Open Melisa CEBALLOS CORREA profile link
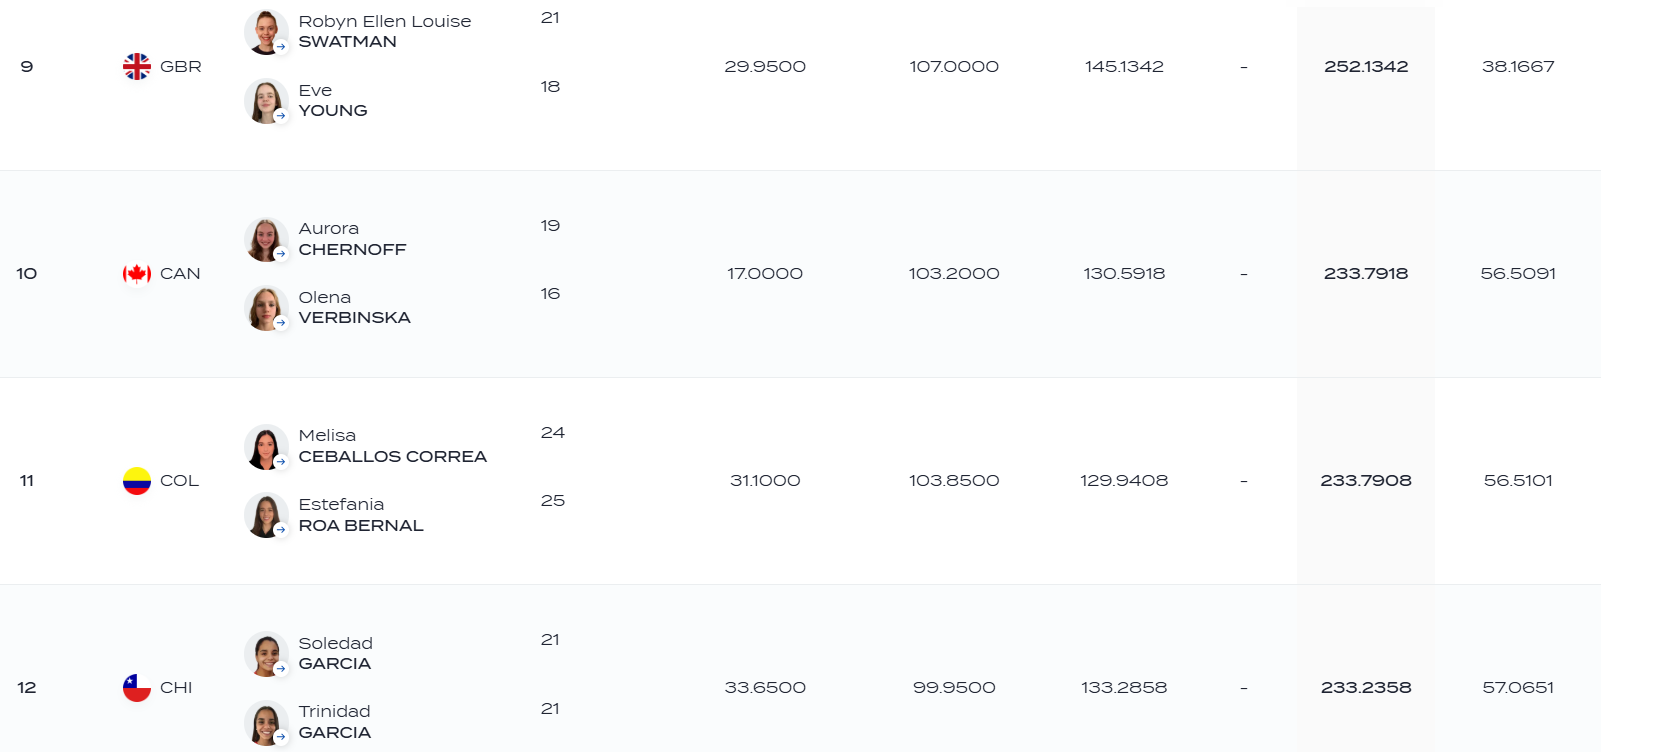The image size is (1654, 752). [392, 446]
